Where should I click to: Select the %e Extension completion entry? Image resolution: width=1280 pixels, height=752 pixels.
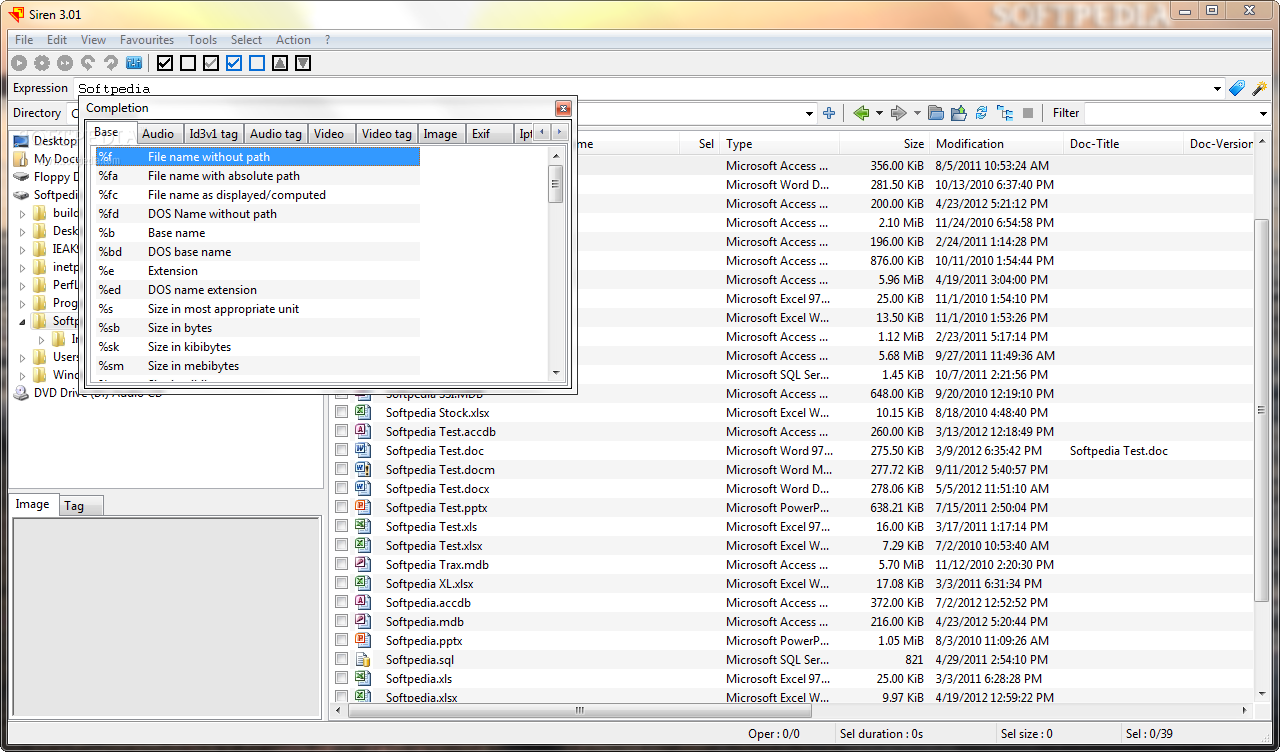tap(257, 271)
